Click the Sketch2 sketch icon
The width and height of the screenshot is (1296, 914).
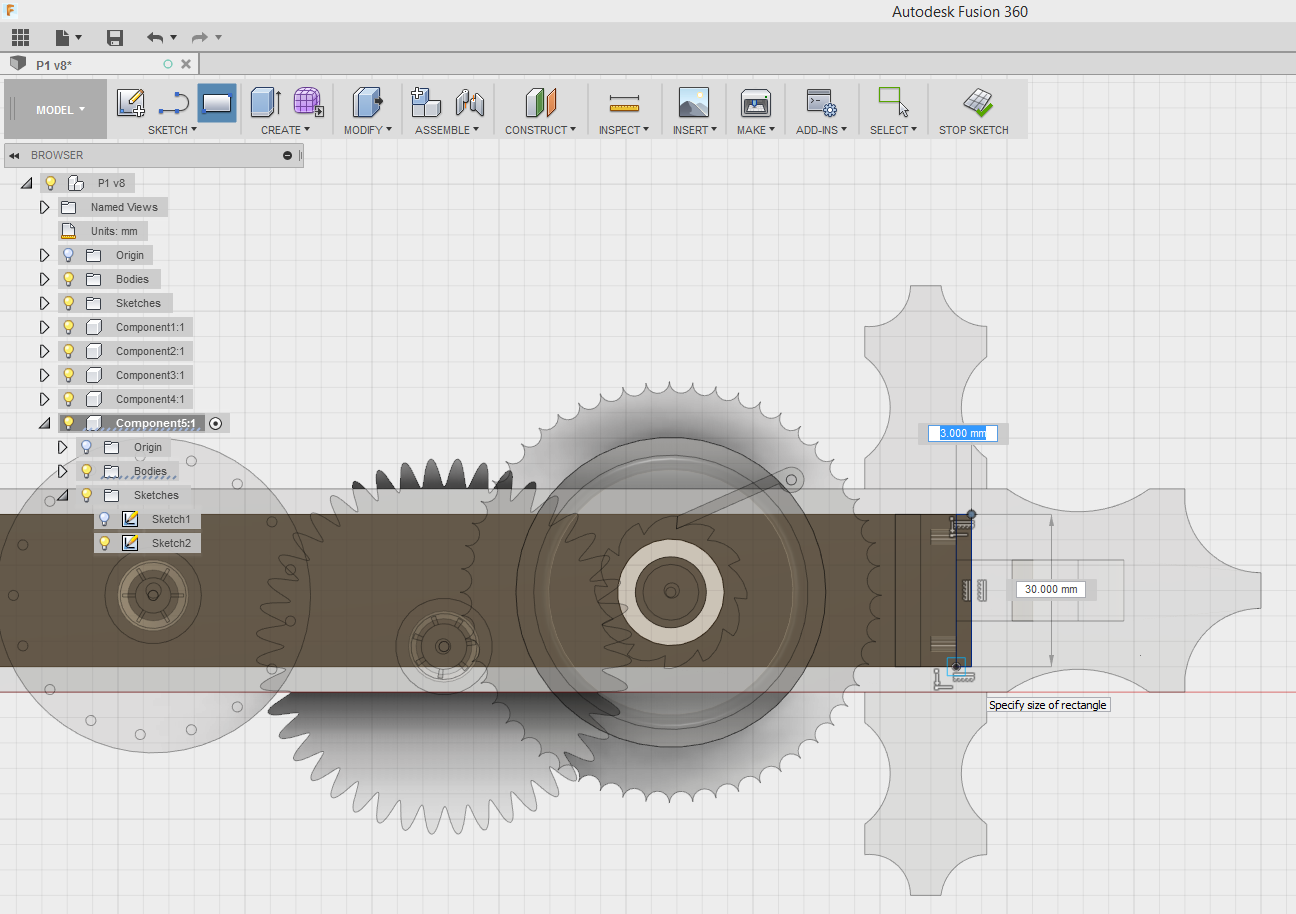point(130,543)
